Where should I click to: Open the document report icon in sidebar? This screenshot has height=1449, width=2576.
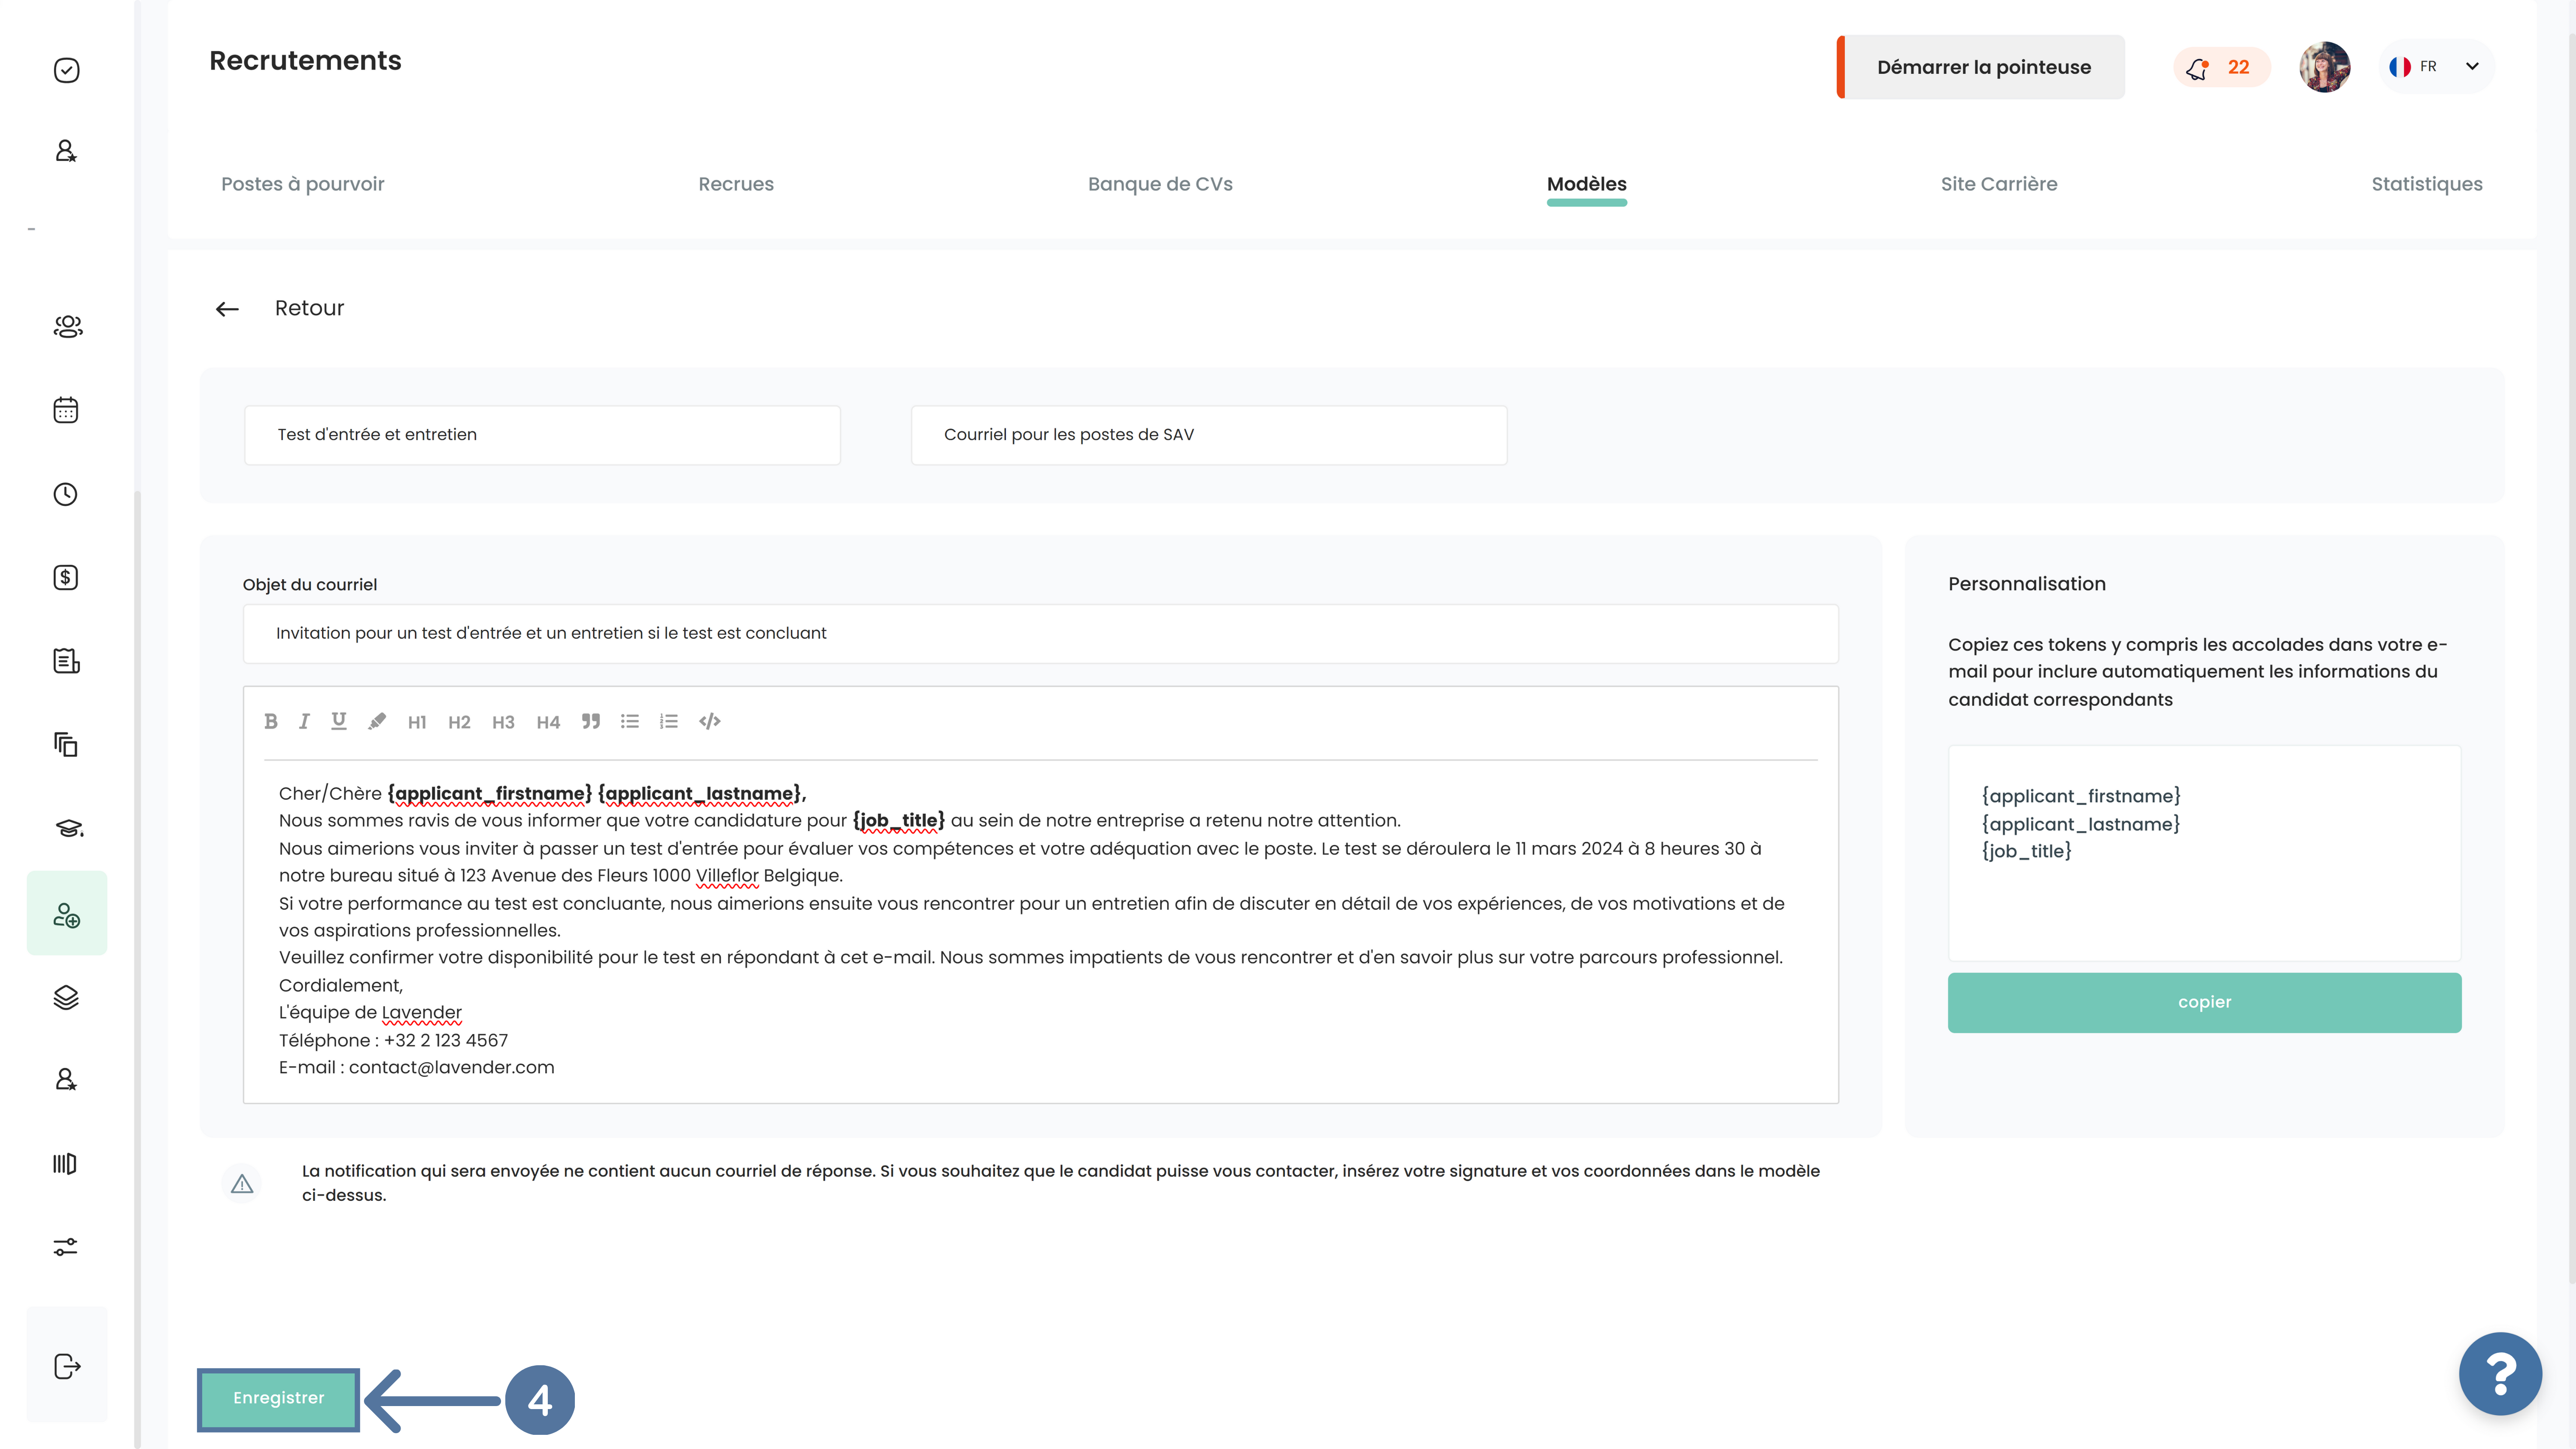(66, 661)
